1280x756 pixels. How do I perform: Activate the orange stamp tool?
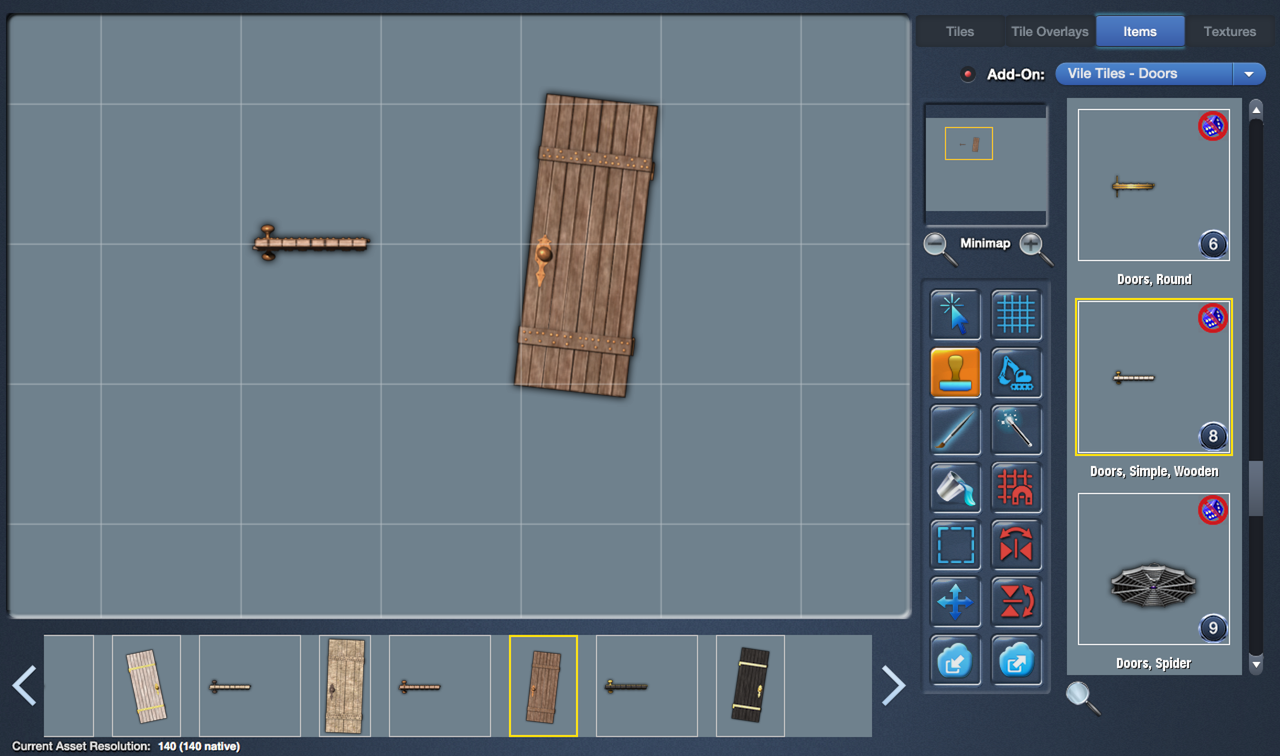click(x=956, y=373)
